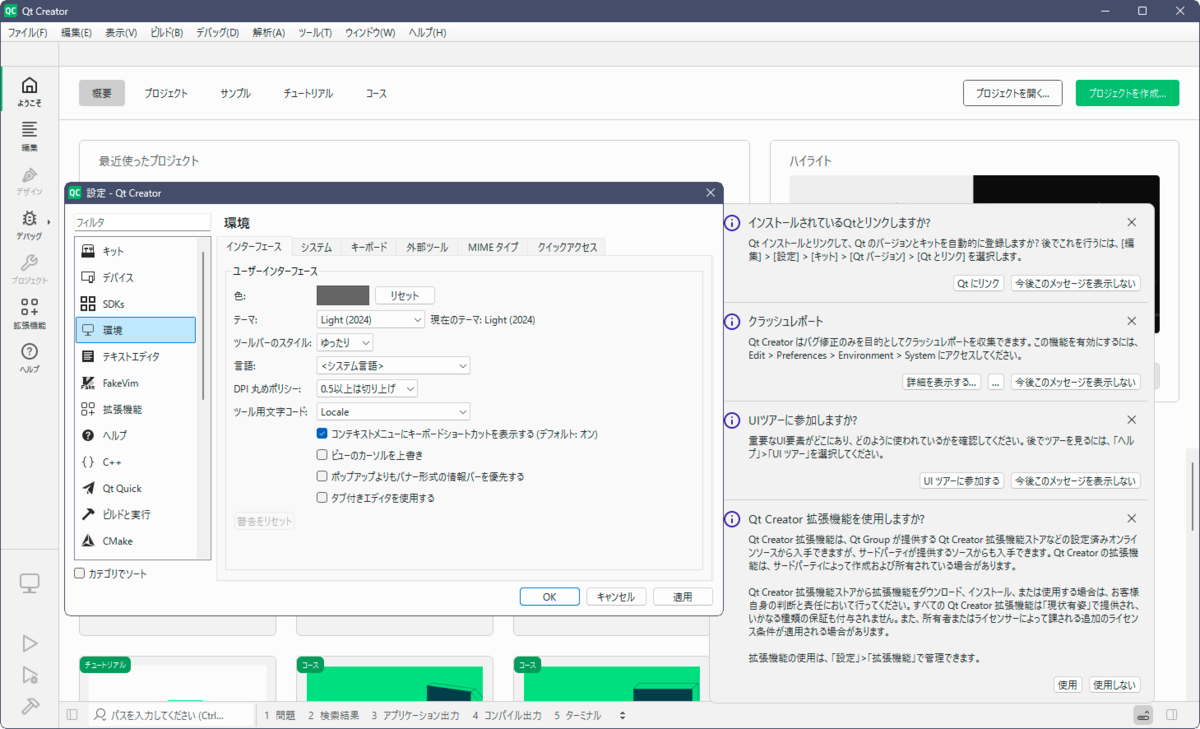Click the kit selector monitor icon
This screenshot has height=729, width=1200.
point(29,583)
